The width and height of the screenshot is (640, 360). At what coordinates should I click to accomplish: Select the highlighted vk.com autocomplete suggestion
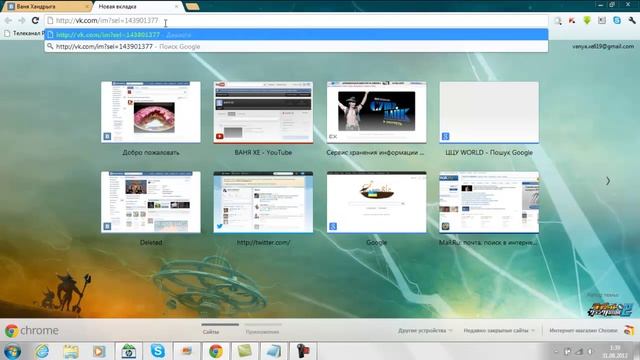(x=296, y=35)
